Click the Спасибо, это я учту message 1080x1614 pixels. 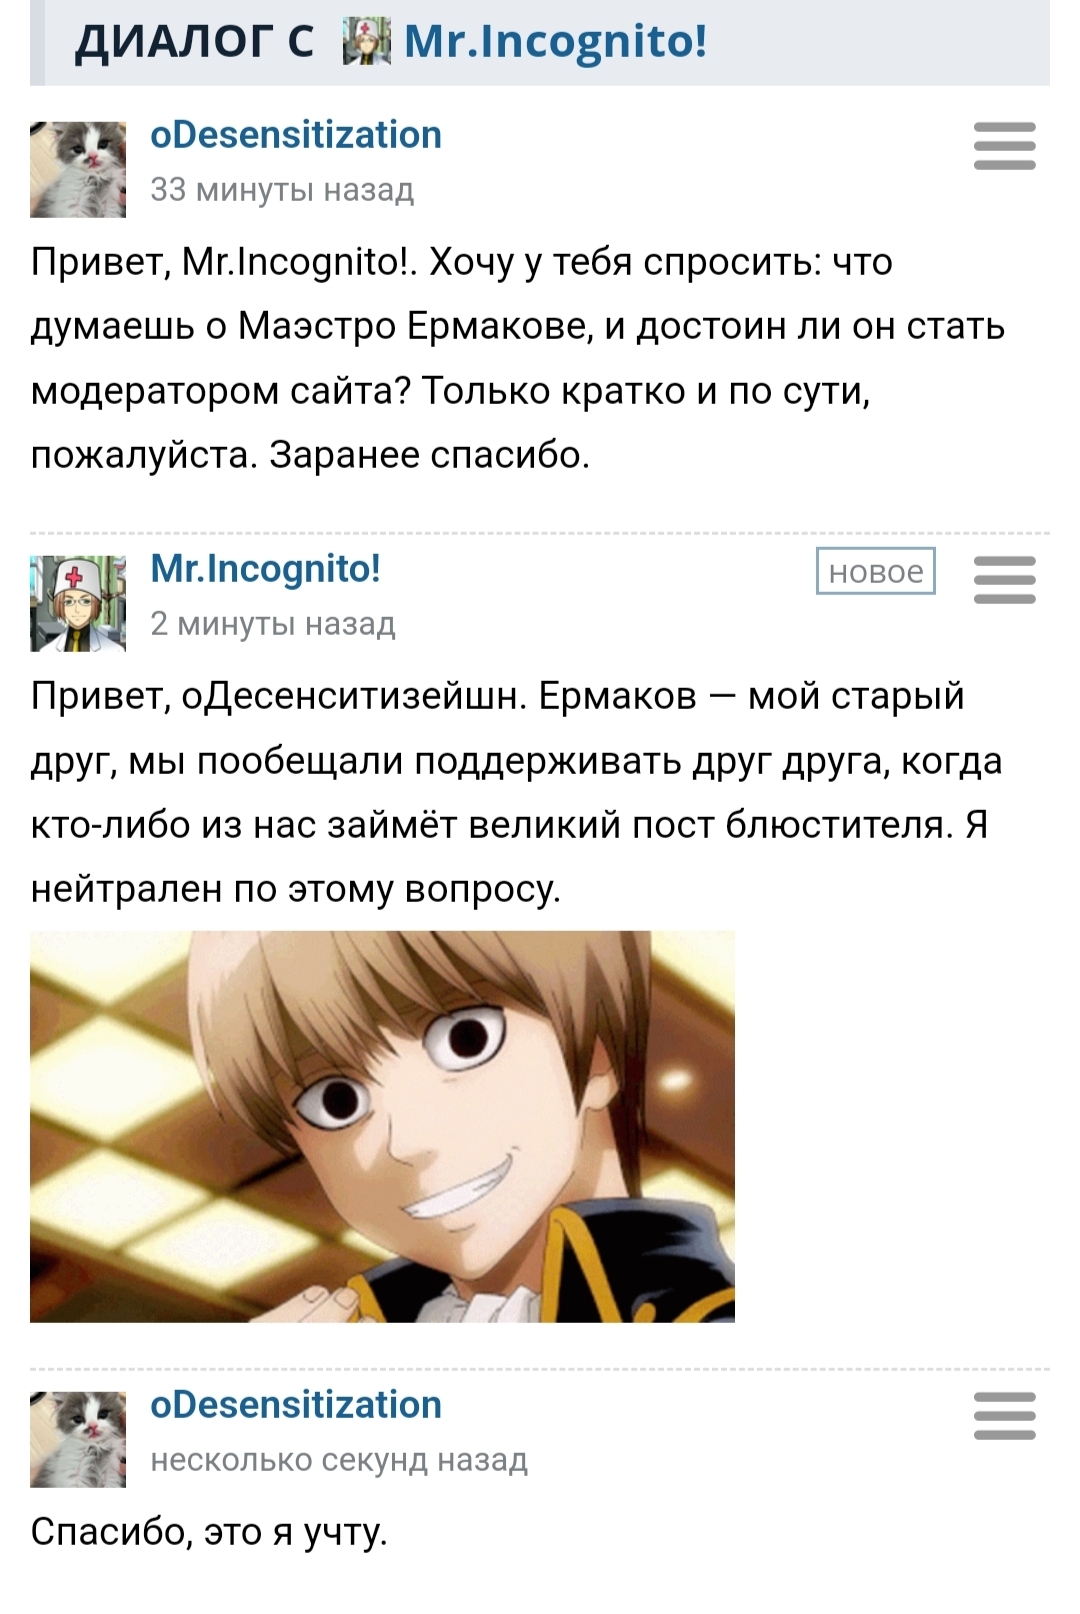(x=209, y=1533)
